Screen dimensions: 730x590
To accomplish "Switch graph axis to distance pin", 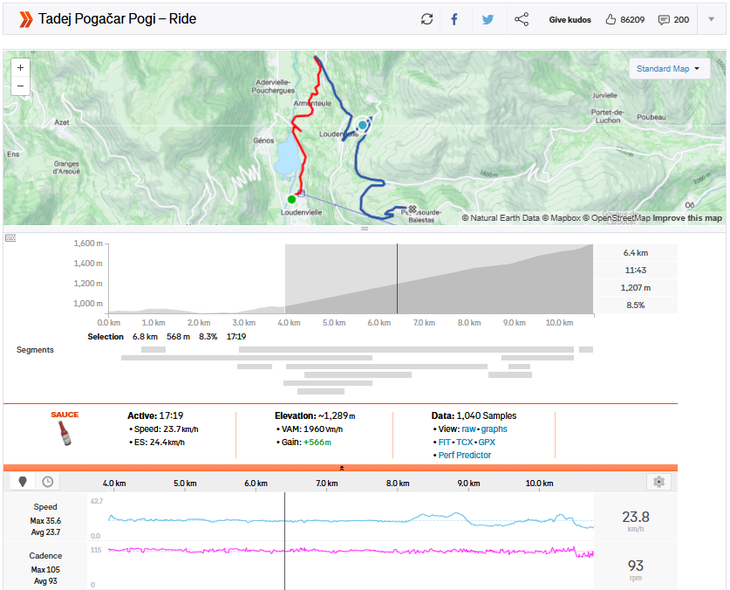I will pyautogui.click(x=25, y=481).
